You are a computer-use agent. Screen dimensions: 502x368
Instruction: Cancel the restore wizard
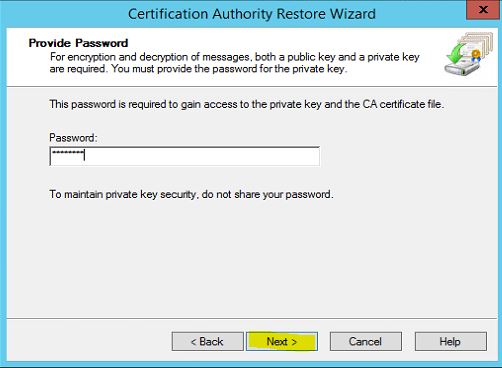point(366,341)
